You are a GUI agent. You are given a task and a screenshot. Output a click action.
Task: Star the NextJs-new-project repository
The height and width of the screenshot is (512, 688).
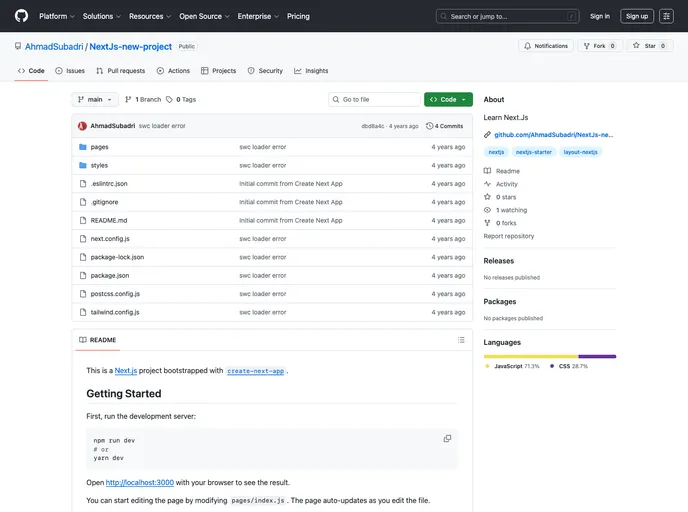coord(644,46)
